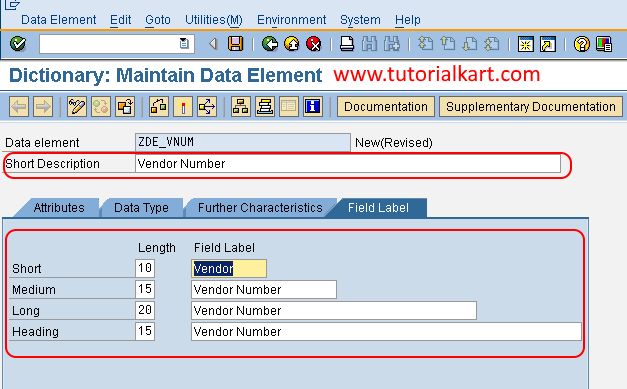This screenshot has width=627, height=389.
Task: Click the Short Description input field
Action: pos(348,164)
